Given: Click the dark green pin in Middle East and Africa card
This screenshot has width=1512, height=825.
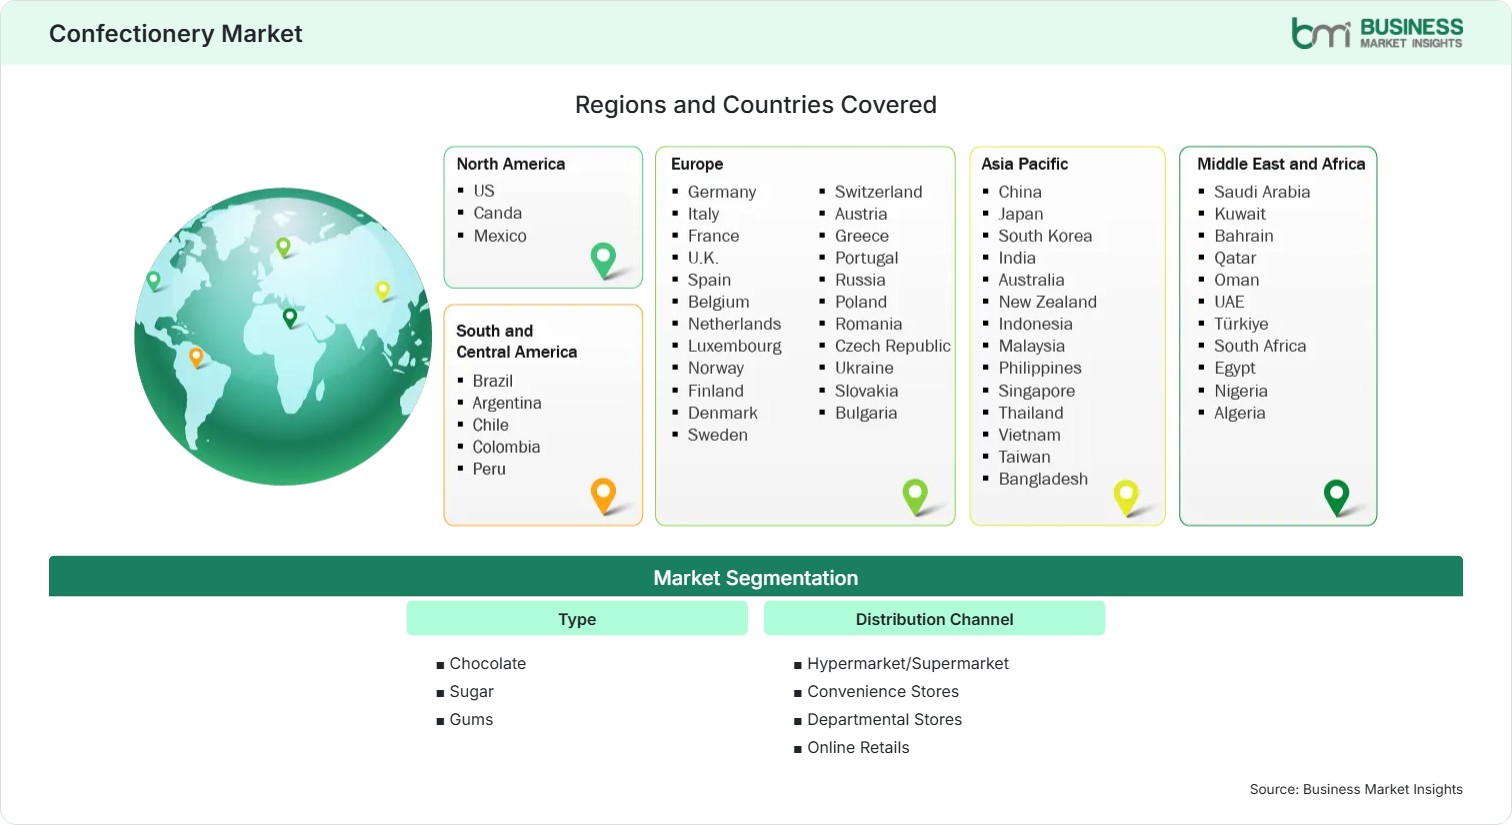Looking at the screenshot, I should pyautogui.click(x=1336, y=497).
